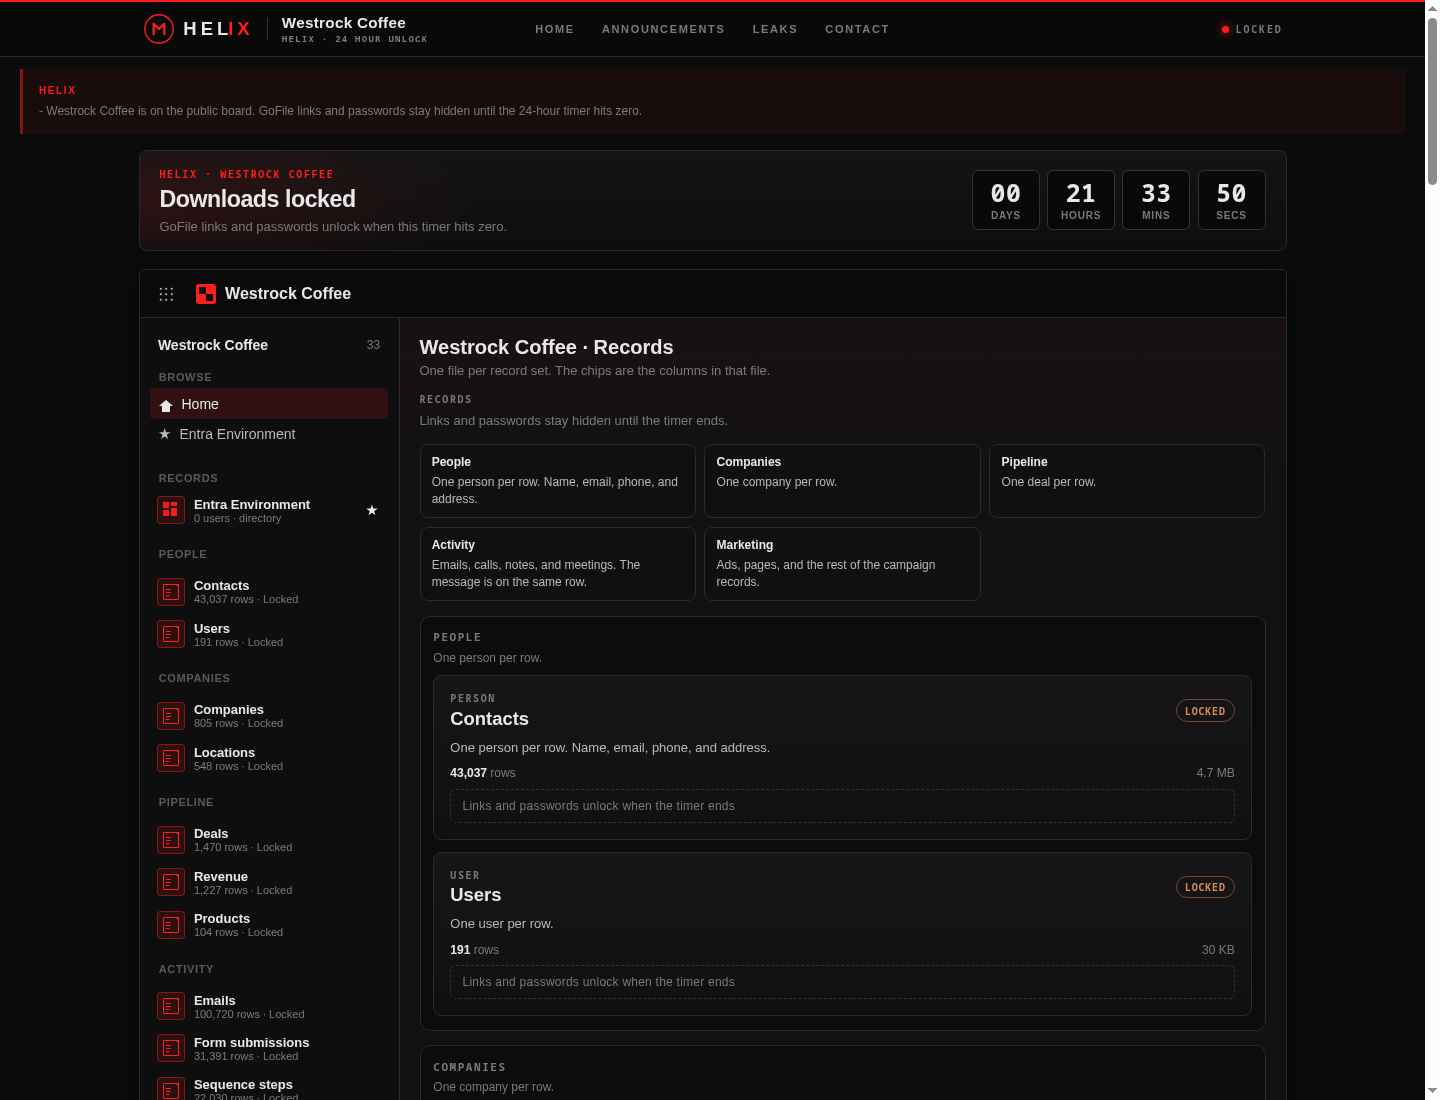Click the Locations file icon in sidebar
Image resolution: width=1440 pixels, height=1100 pixels.
point(171,758)
